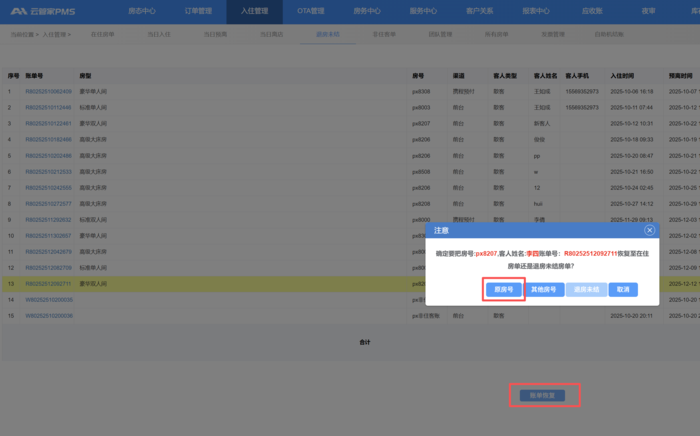
Task: Click the 账单恢复 button at bottom
Action: coord(541,396)
